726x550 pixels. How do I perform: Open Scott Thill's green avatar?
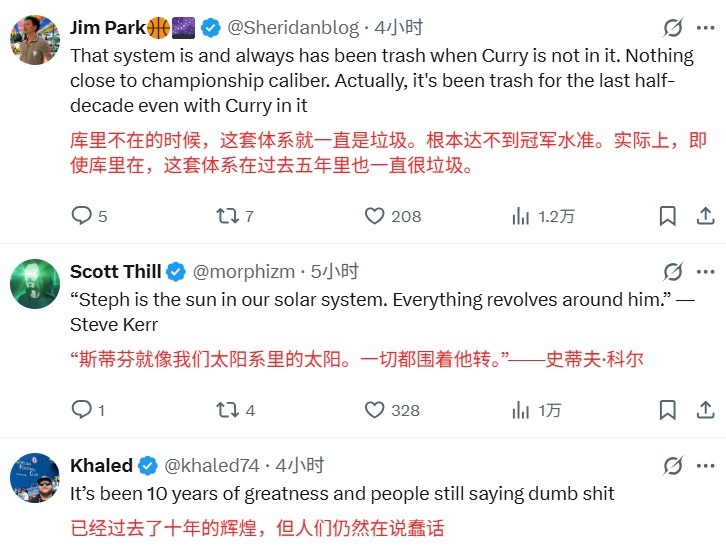(x=35, y=284)
